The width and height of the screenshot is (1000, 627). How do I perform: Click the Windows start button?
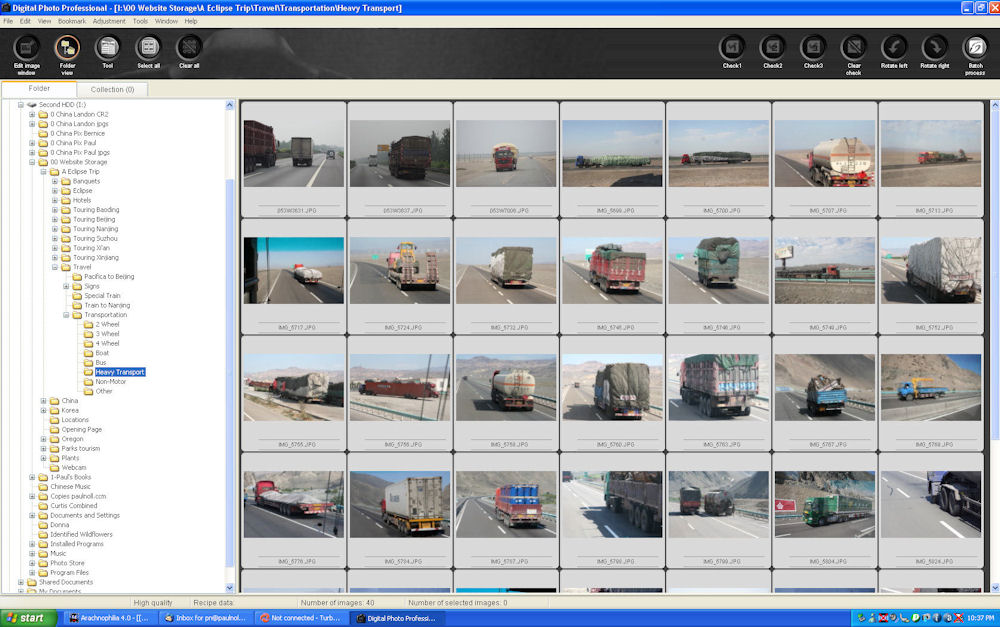26,618
